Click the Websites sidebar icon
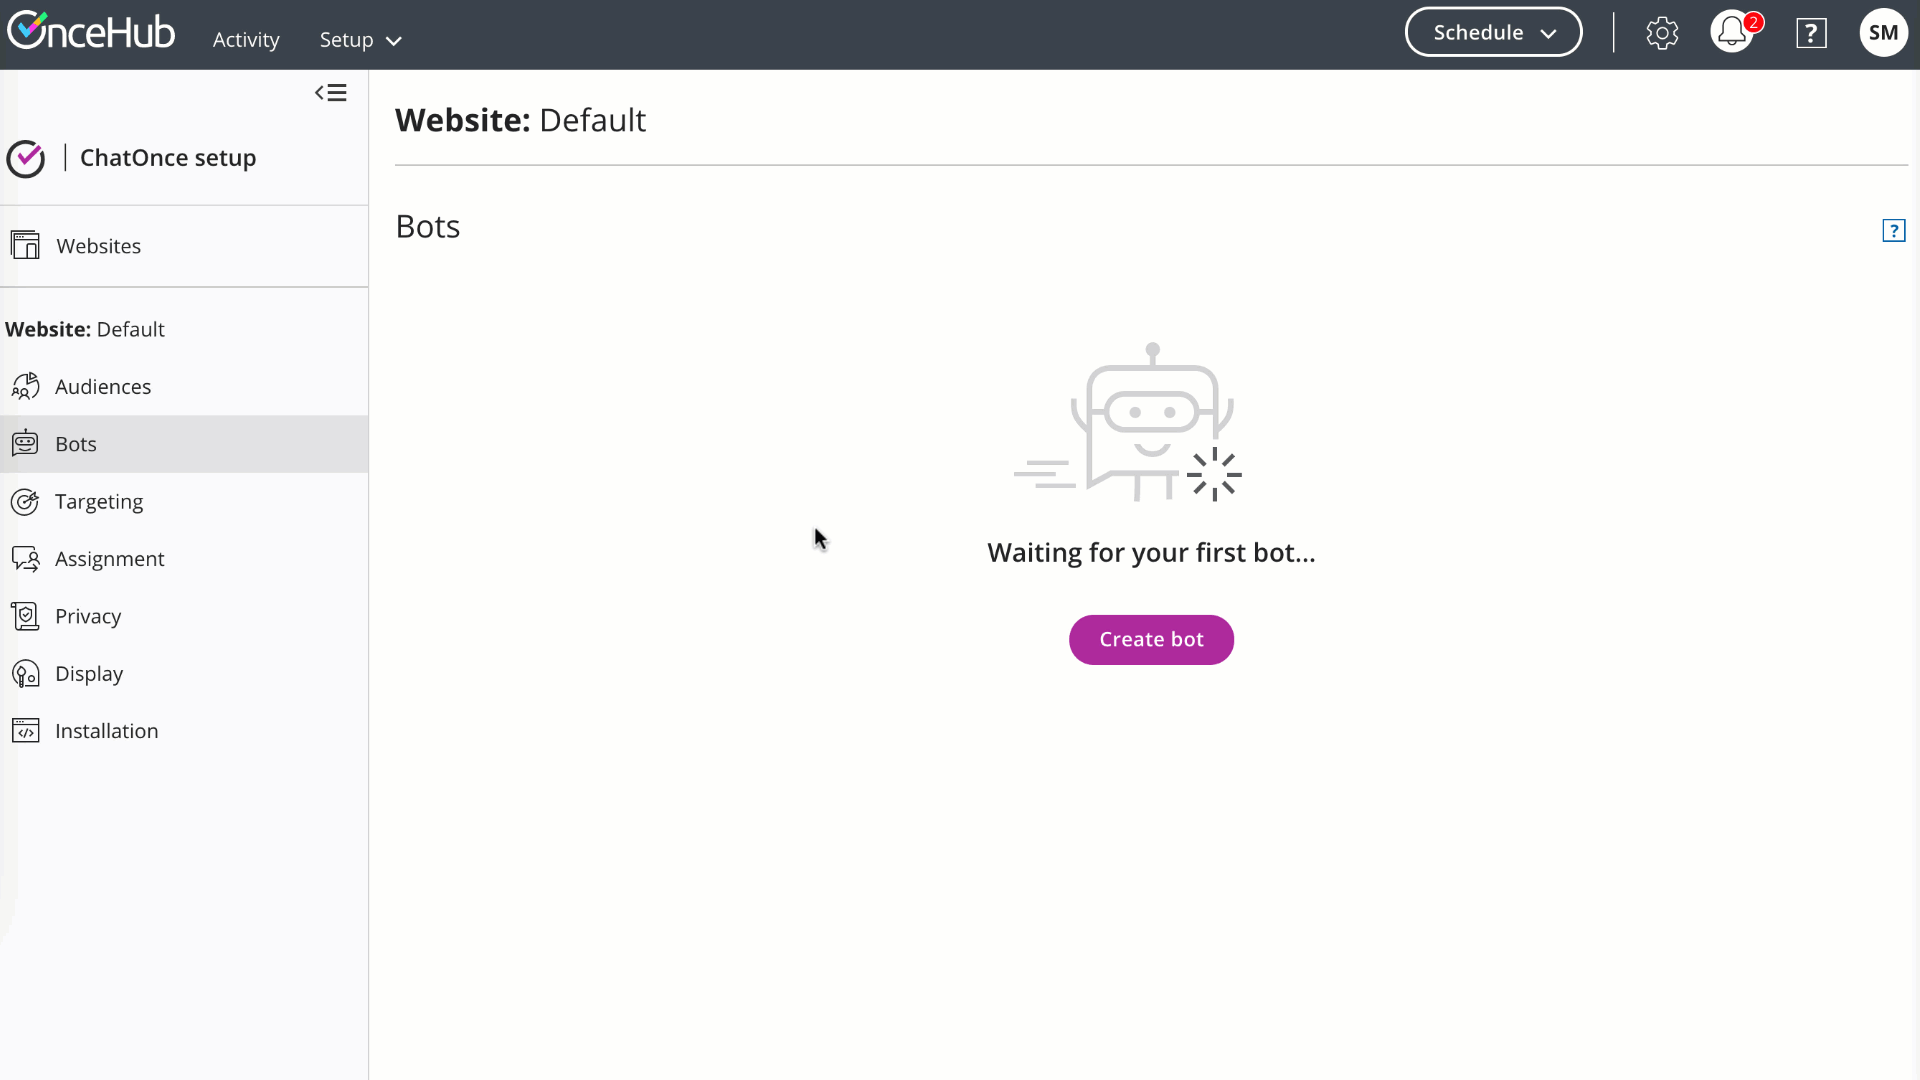The width and height of the screenshot is (1920, 1080). (26, 246)
